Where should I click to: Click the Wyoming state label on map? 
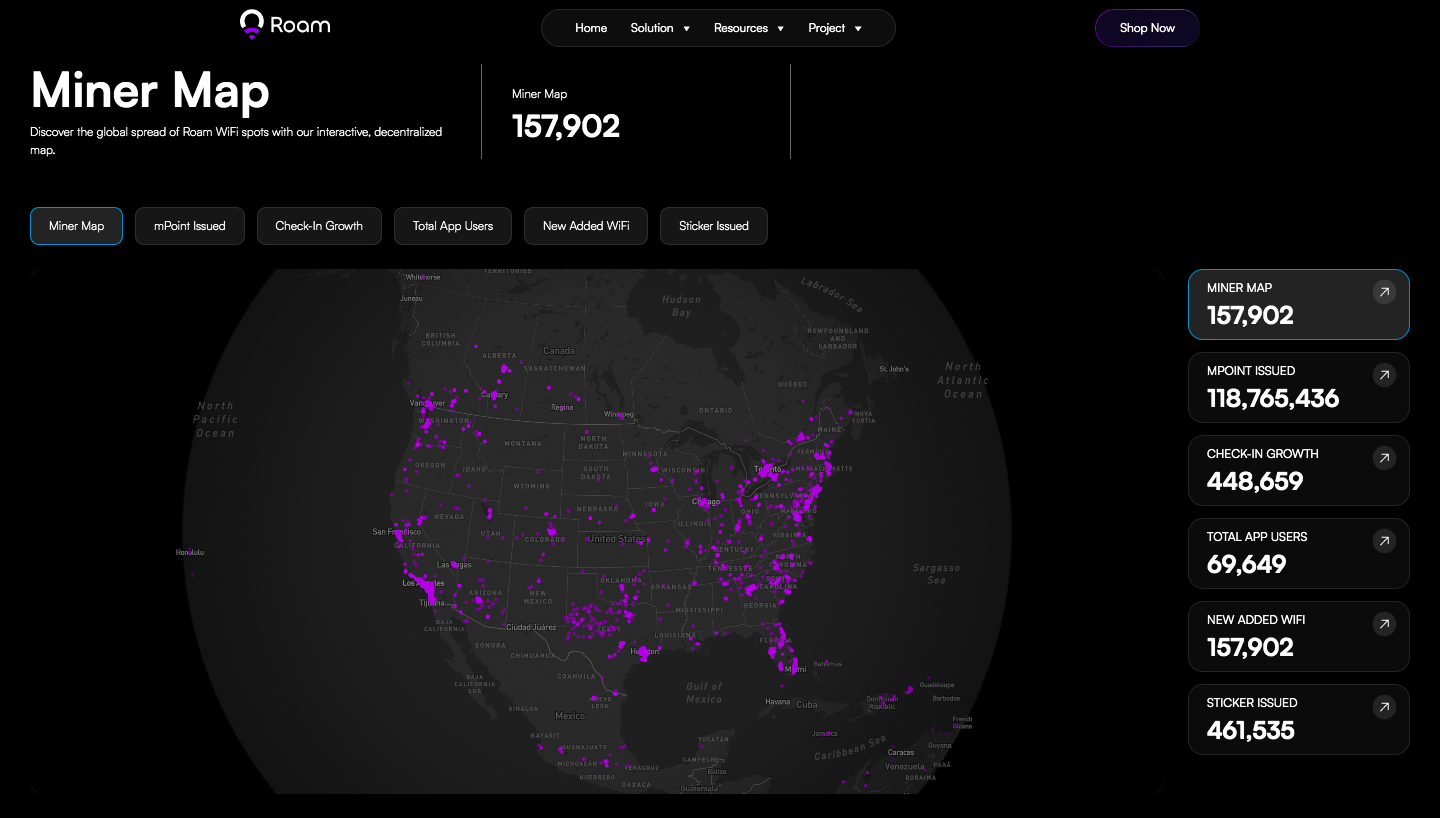(x=531, y=486)
